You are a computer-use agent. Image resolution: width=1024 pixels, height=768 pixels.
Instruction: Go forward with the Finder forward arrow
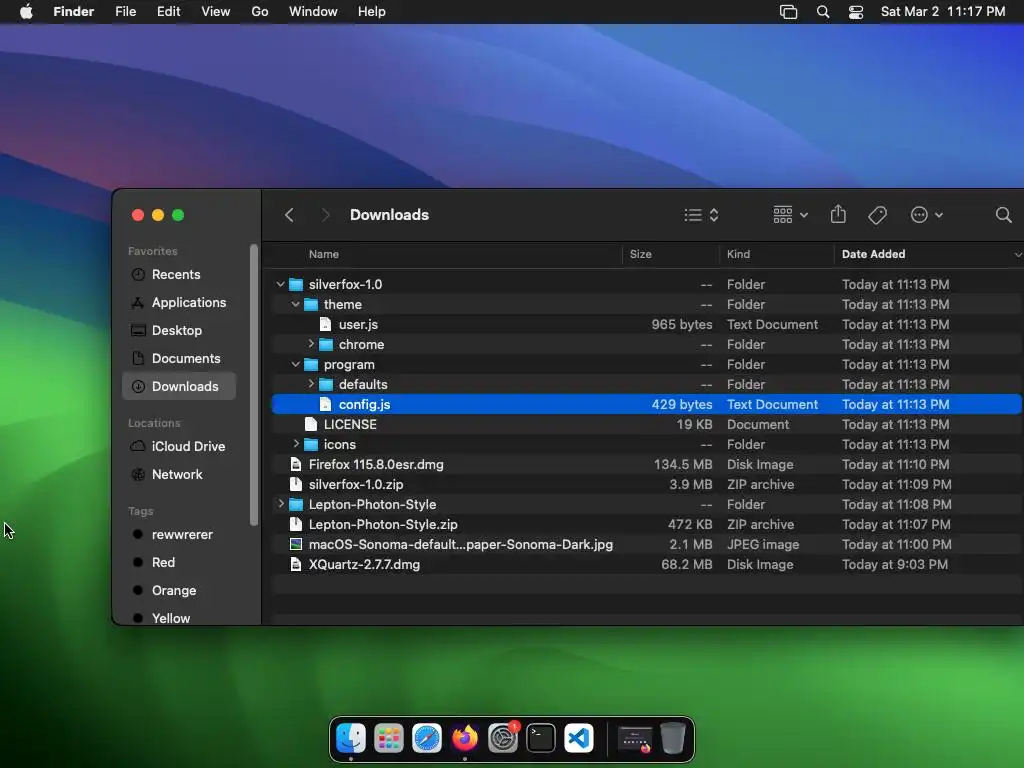click(325, 215)
